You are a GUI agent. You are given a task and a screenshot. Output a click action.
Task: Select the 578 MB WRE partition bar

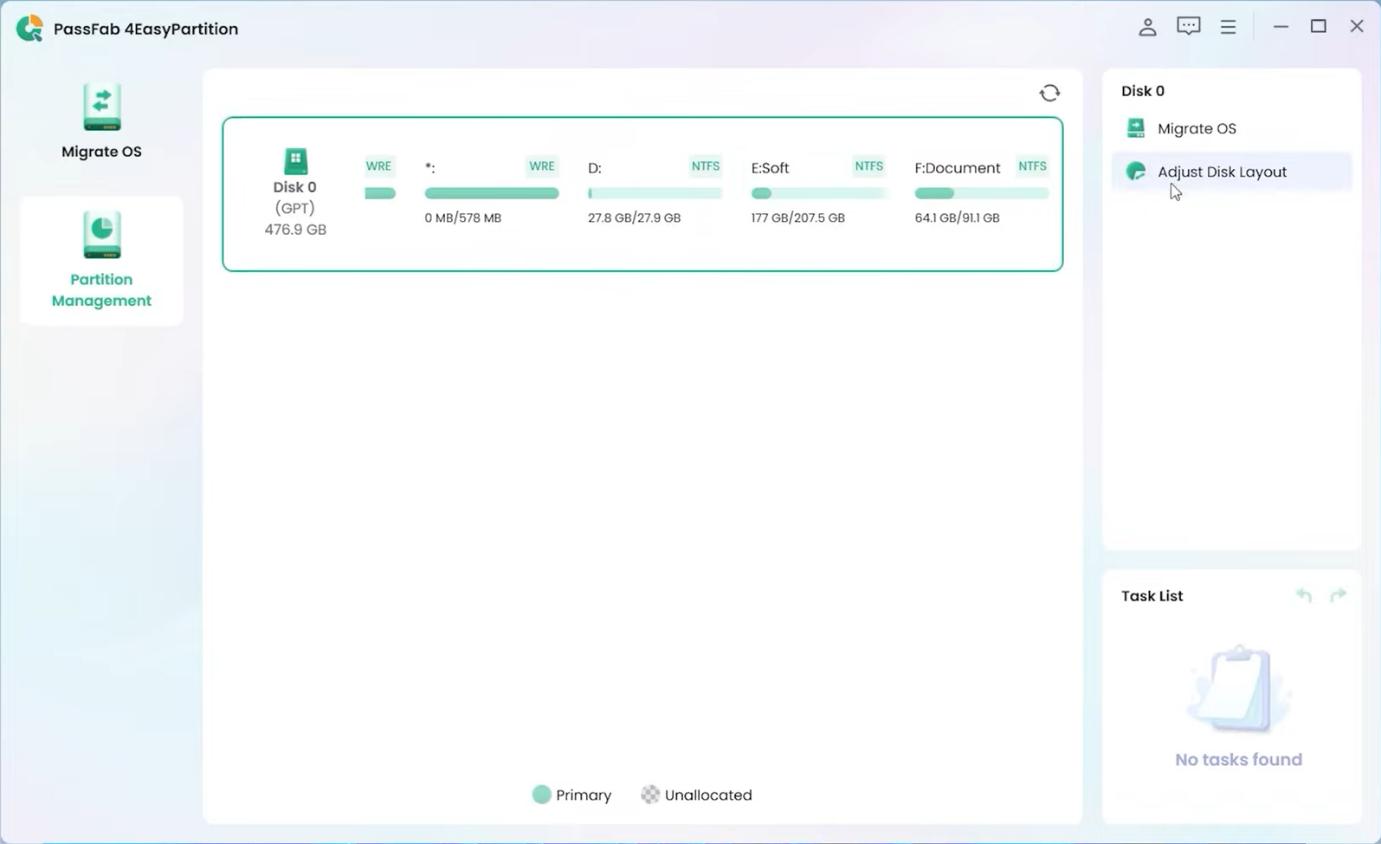[x=491, y=193]
